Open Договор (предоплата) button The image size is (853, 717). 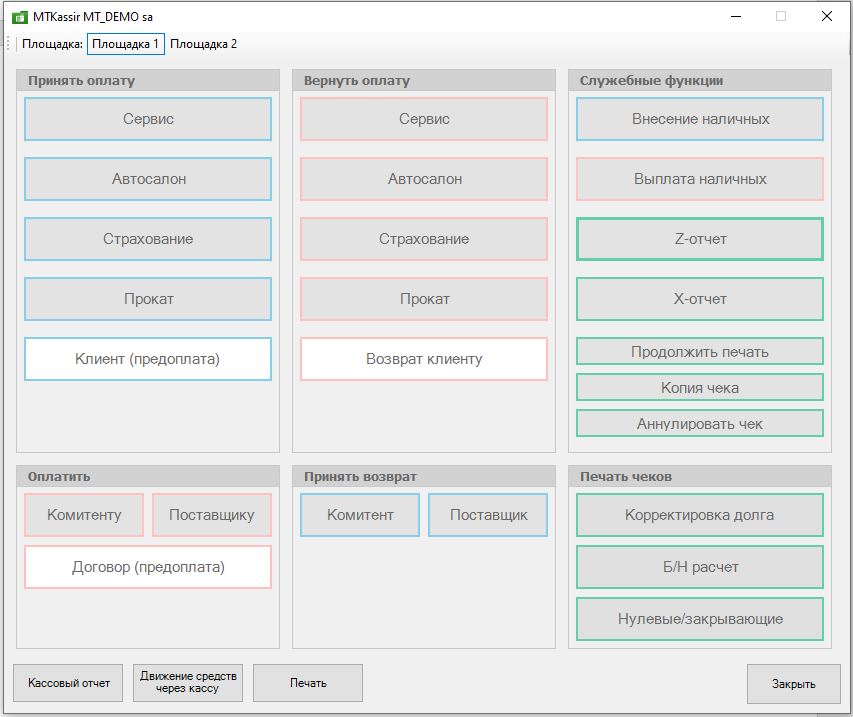coord(148,567)
